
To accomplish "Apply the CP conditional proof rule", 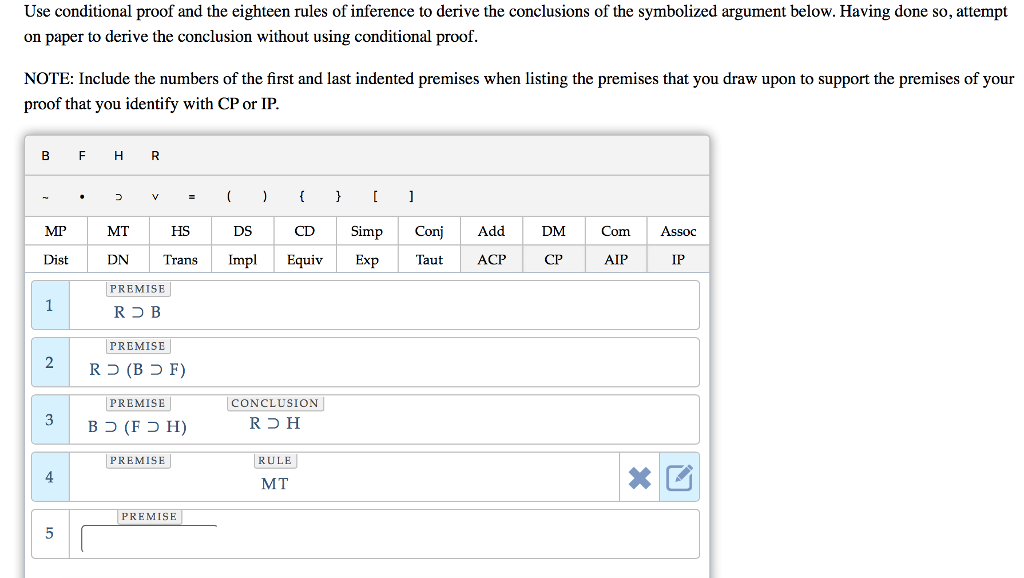I will [x=553, y=259].
